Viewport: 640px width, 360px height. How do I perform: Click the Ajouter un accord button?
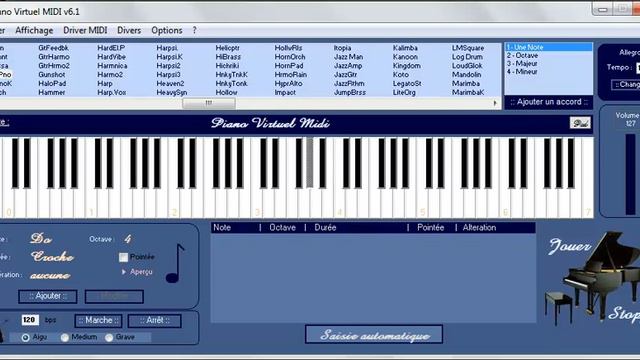tap(549, 102)
